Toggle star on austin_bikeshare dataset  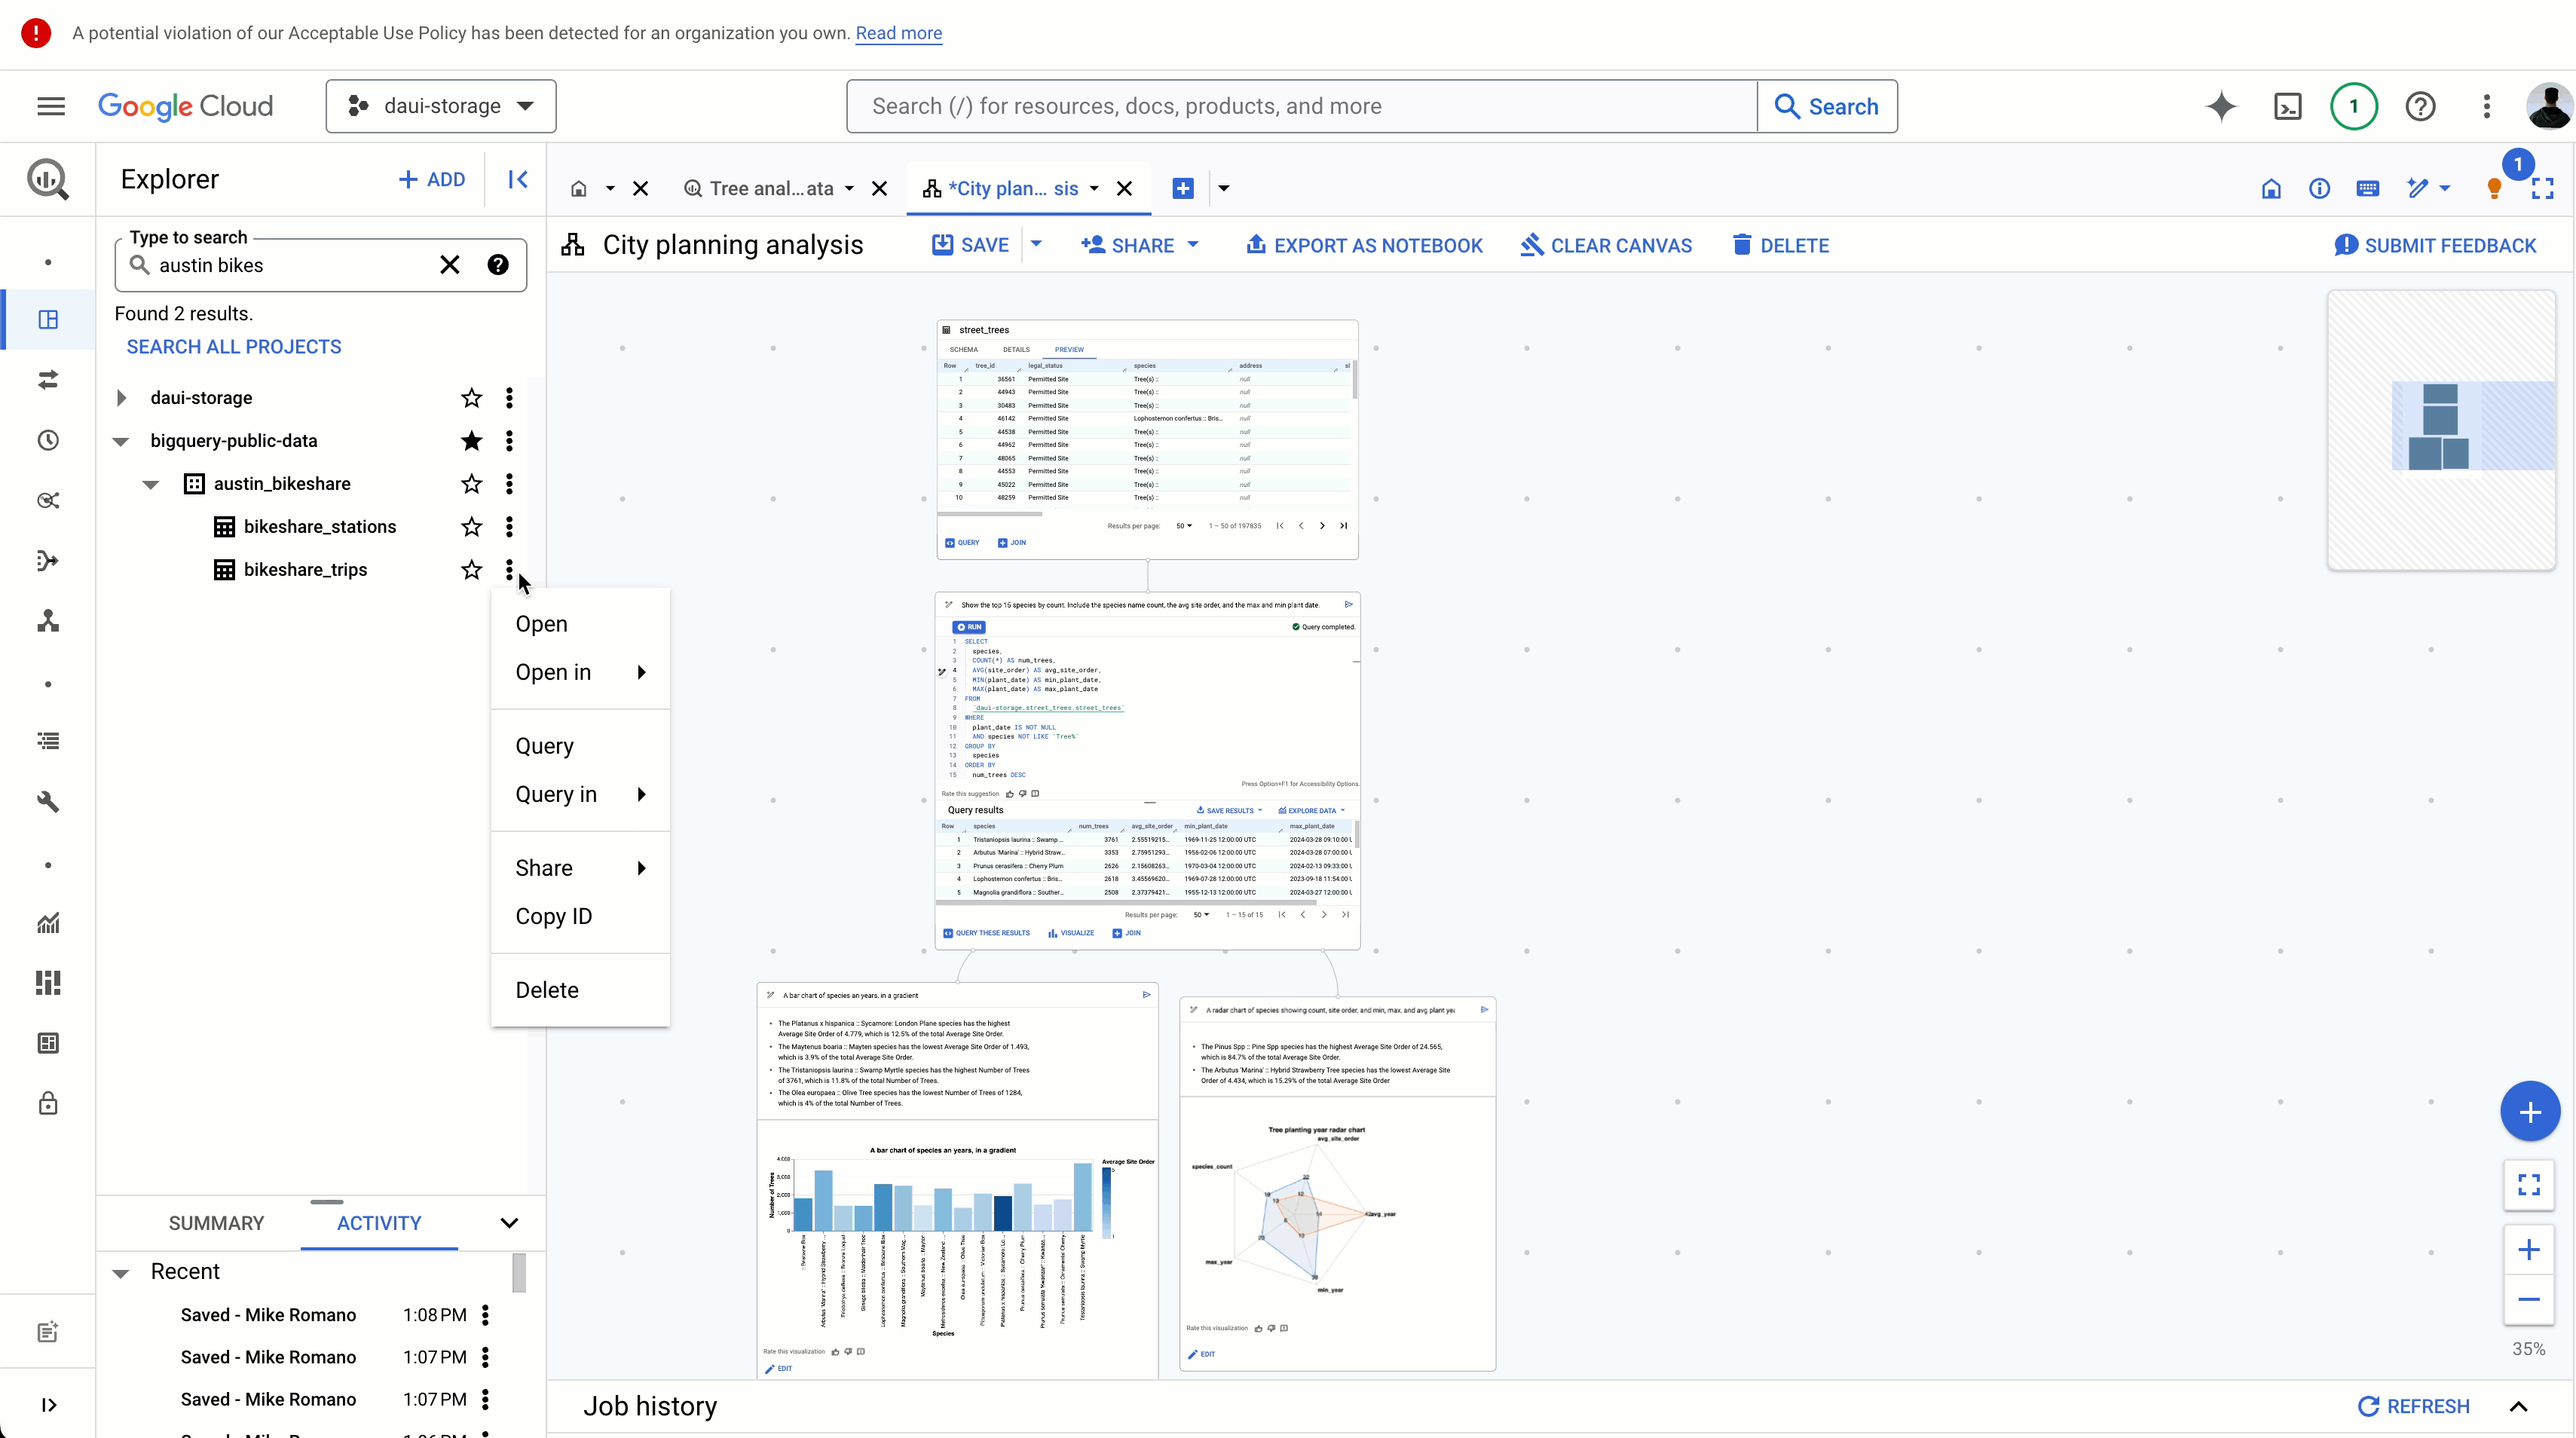(x=470, y=483)
